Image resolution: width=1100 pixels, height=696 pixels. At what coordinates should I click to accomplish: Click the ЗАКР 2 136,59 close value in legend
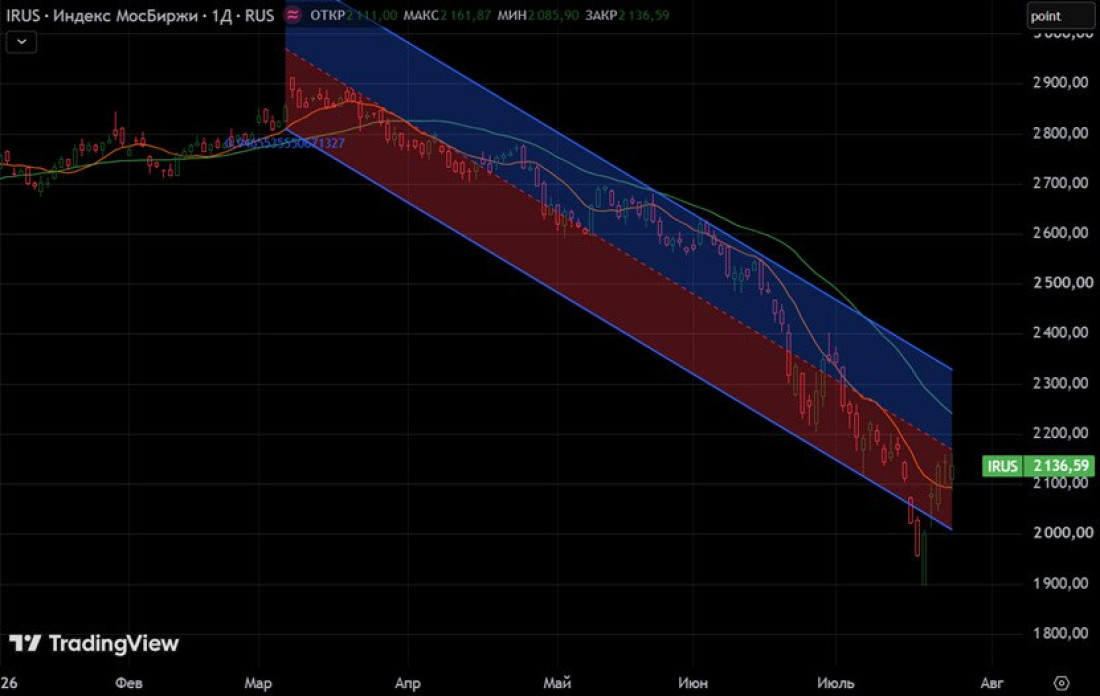click(x=627, y=15)
